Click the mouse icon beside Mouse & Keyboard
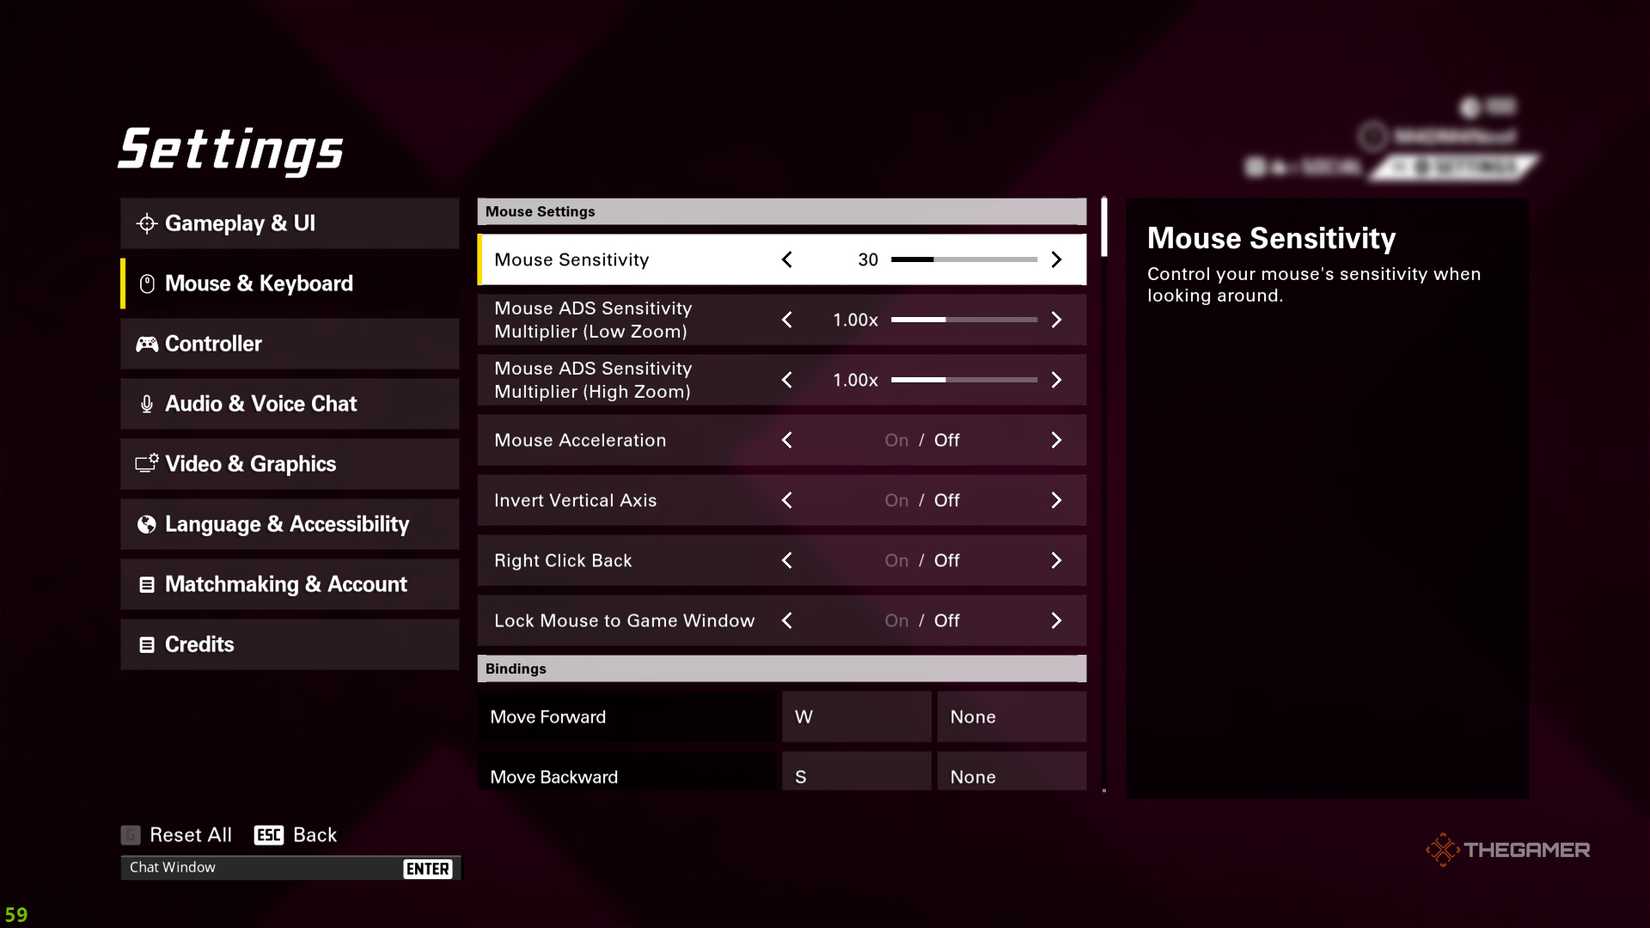 tap(147, 284)
